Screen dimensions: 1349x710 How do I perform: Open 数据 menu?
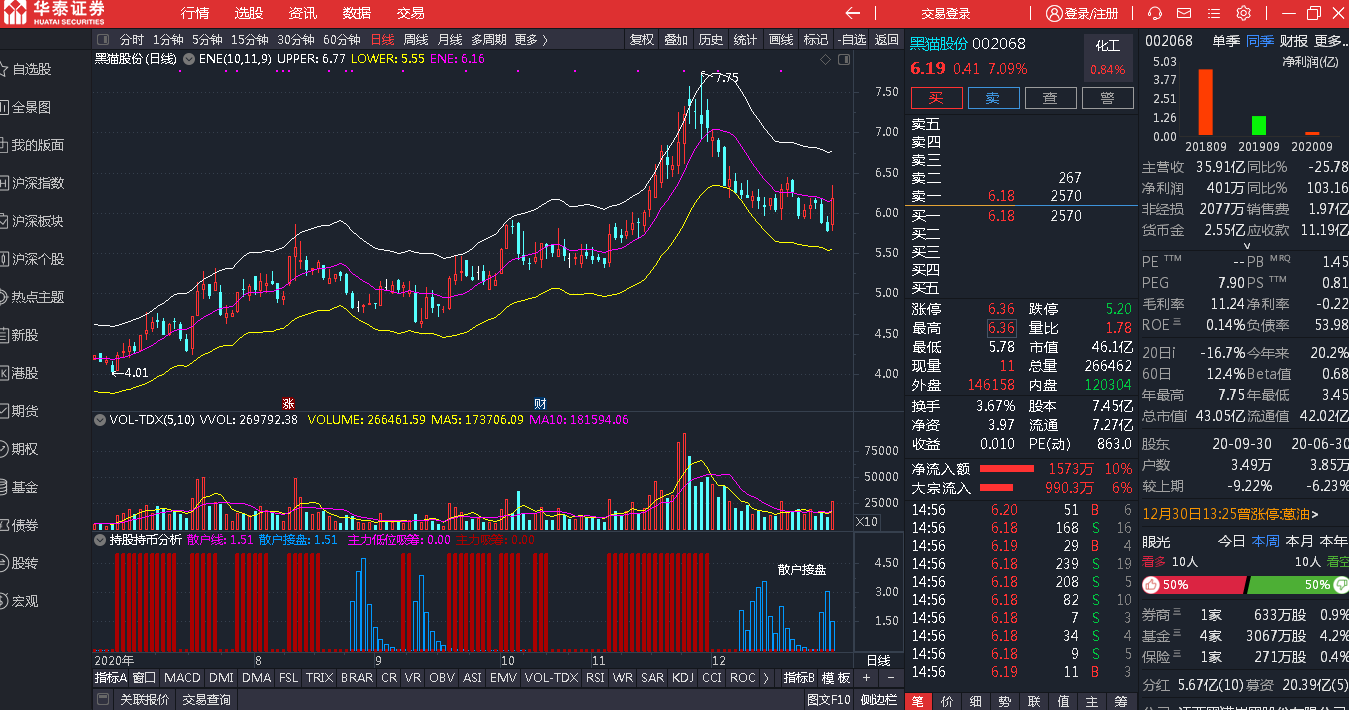tap(356, 13)
